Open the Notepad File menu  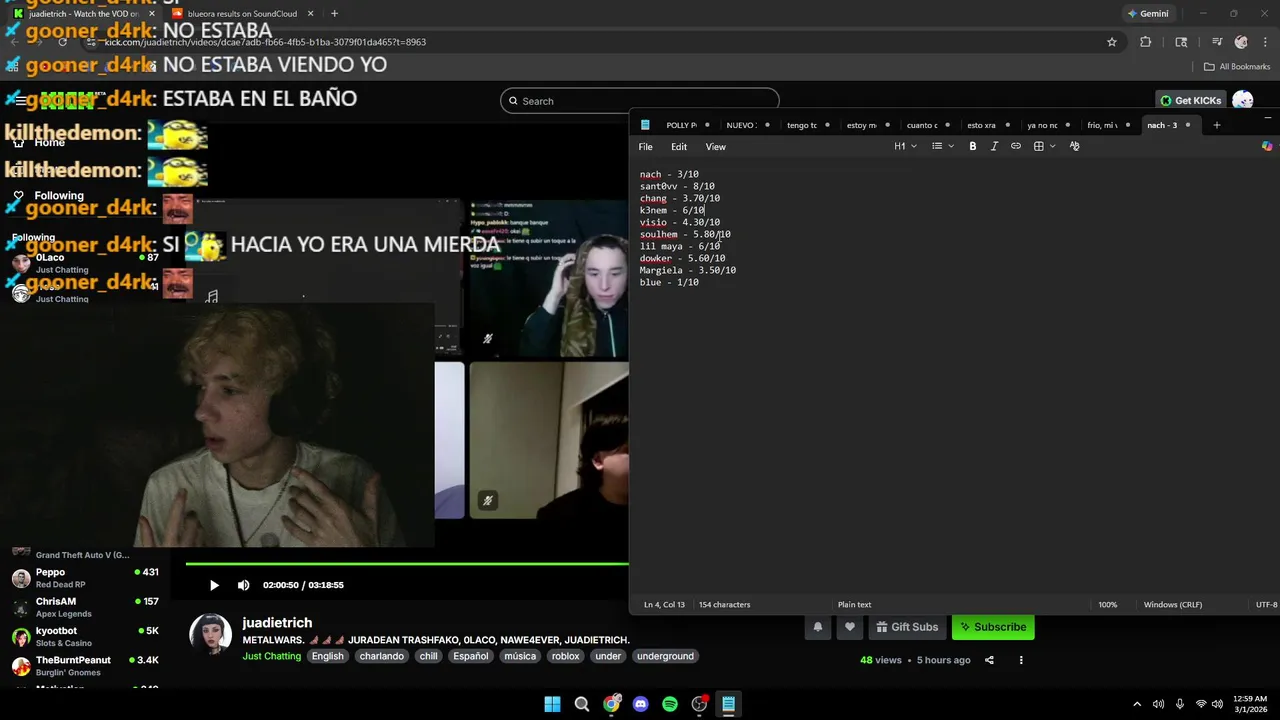(x=646, y=147)
